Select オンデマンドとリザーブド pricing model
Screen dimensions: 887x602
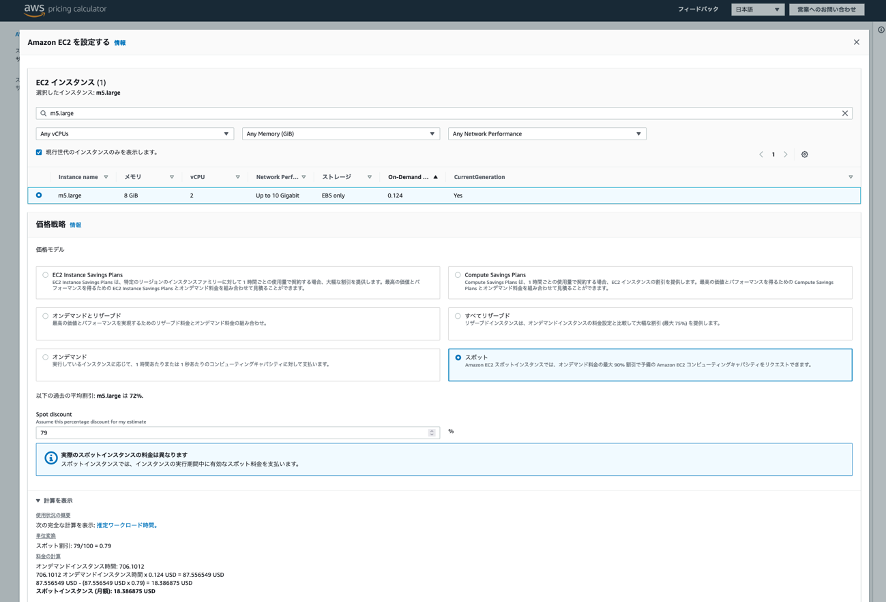coord(45,316)
